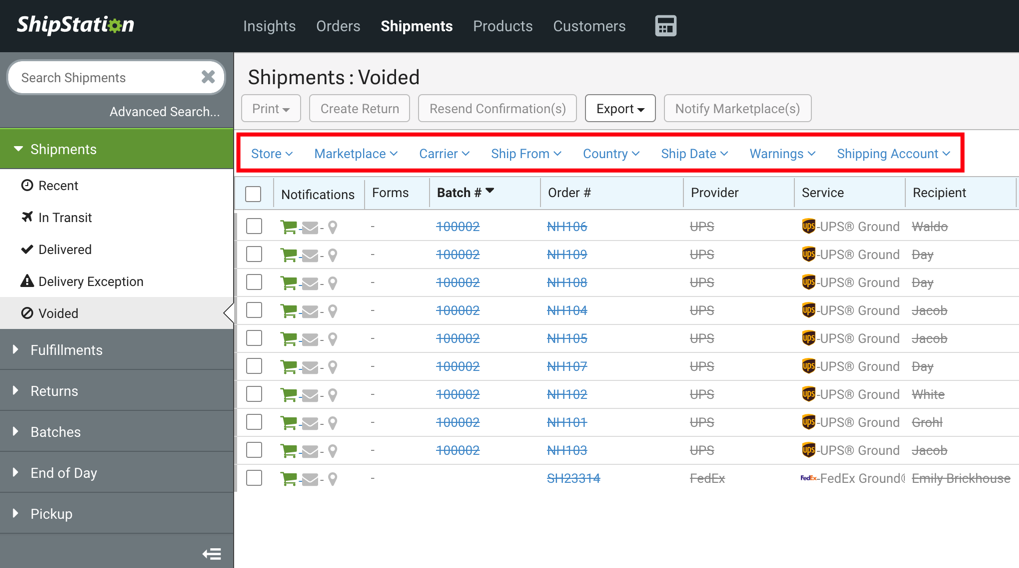Check the box for order NH105
The width and height of the screenshot is (1019, 568).
click(254, 338)
